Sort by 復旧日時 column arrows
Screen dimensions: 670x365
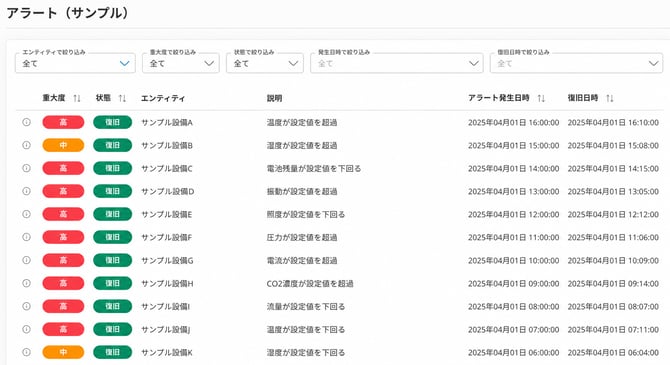tap(610, 98)
